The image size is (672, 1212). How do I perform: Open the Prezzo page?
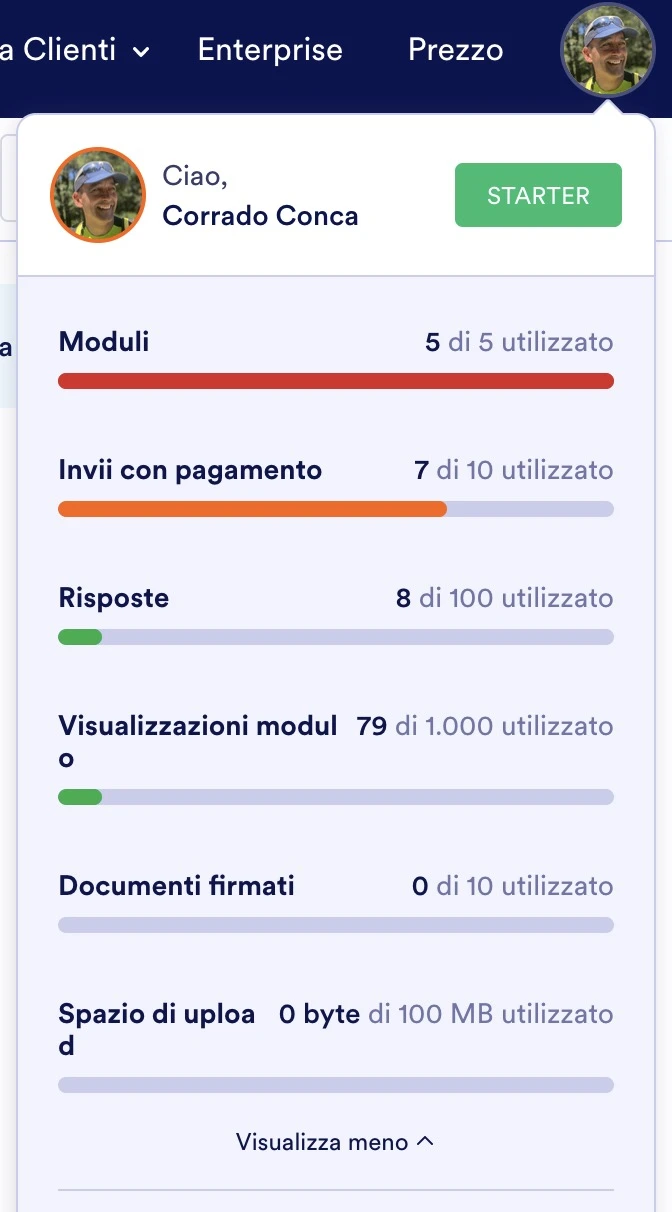[455, 50]
